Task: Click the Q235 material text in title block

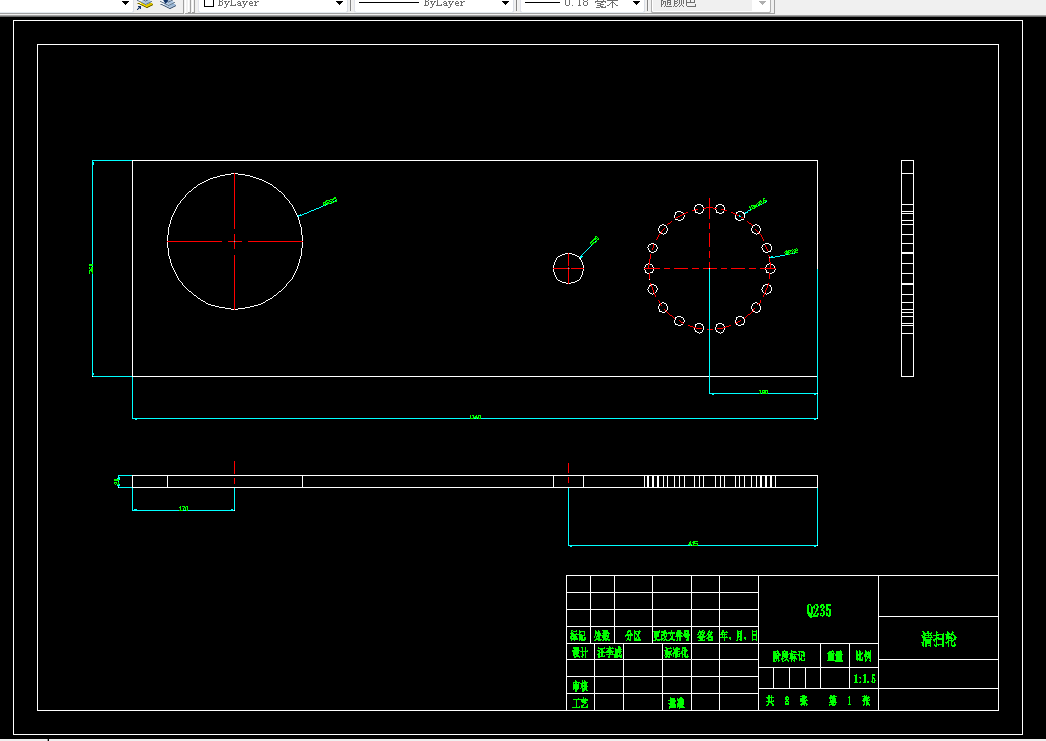Action: pyautogui.click(x=819, y=610)
